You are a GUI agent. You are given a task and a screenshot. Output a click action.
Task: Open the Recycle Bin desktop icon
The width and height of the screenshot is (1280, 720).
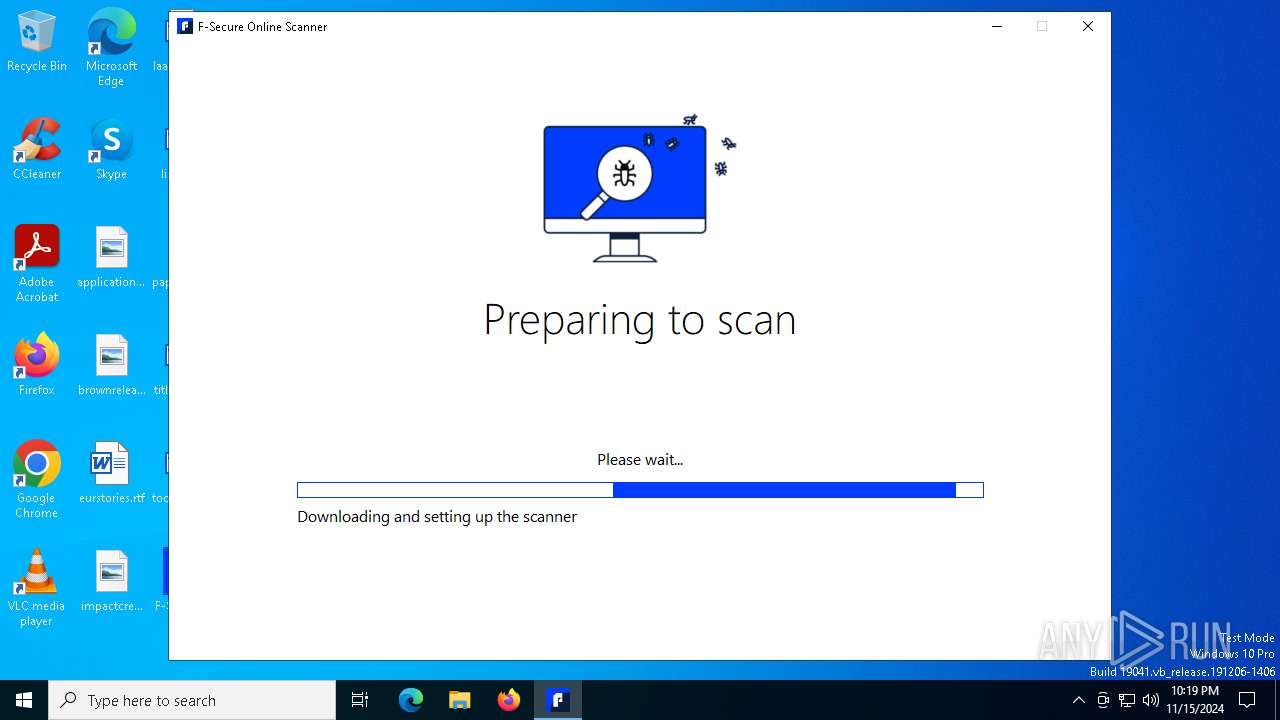tap(37, 40)
